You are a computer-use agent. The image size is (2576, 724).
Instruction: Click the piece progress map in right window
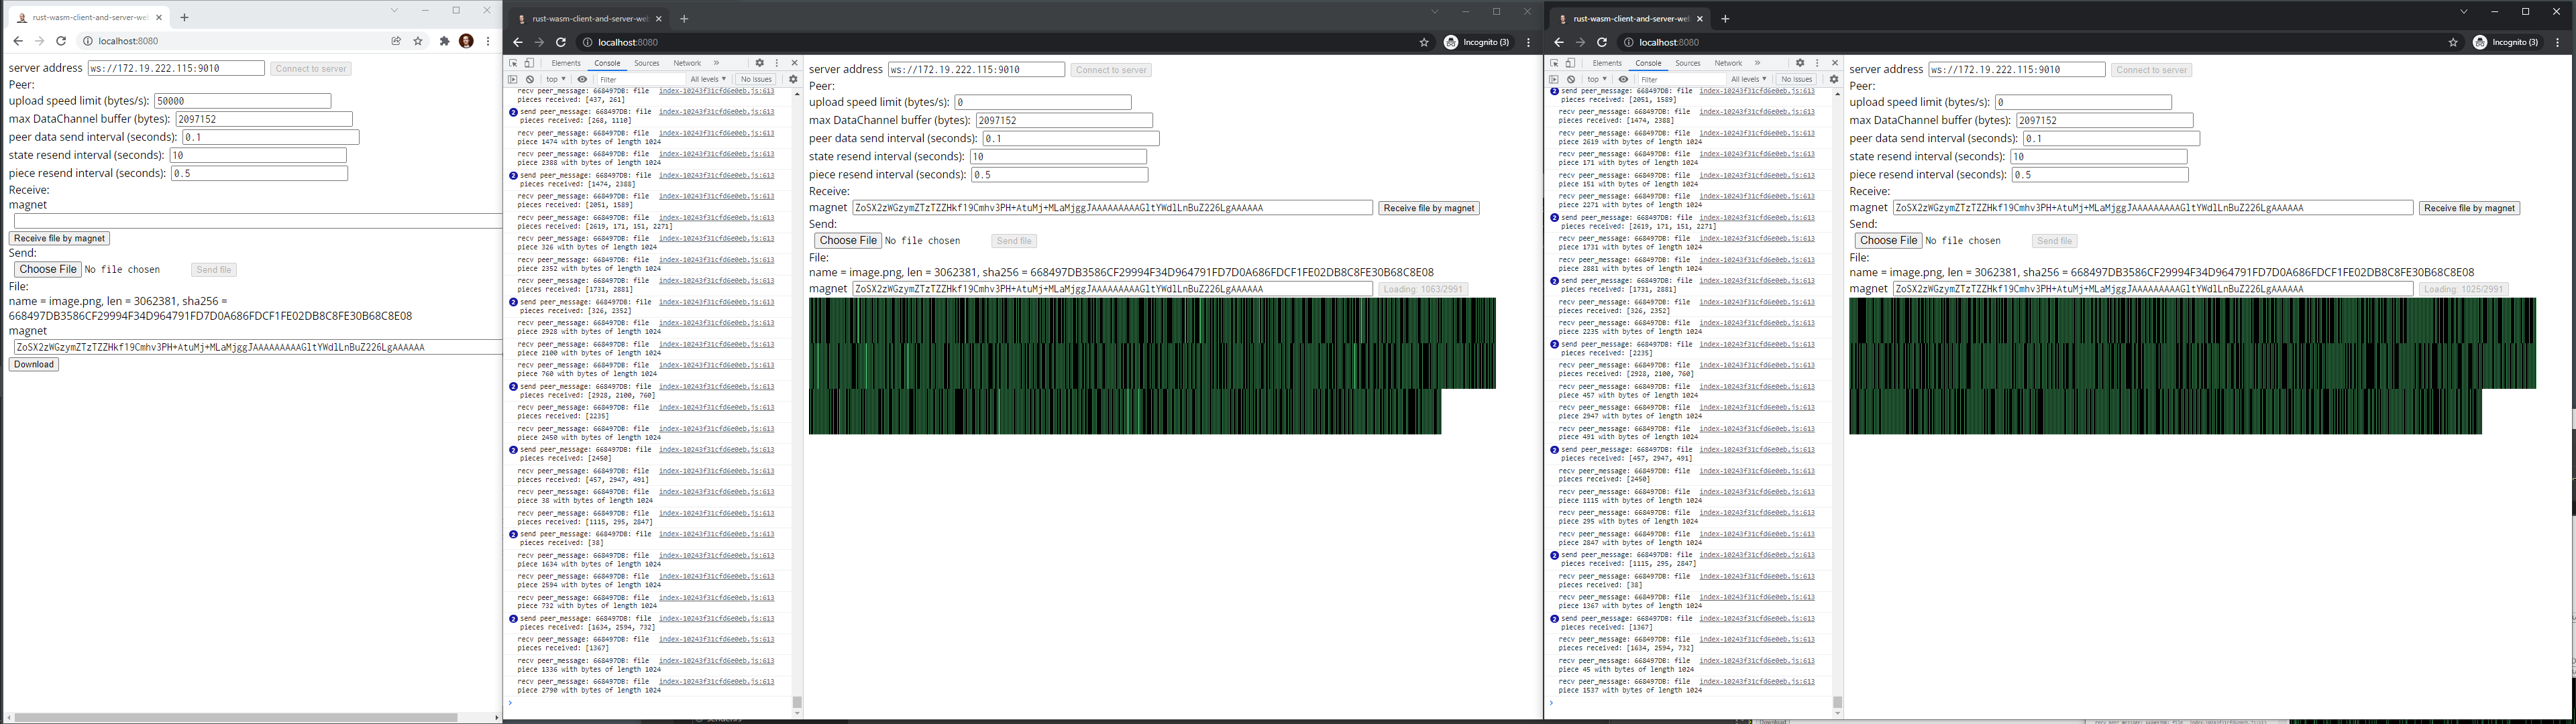coord(2192,366)
